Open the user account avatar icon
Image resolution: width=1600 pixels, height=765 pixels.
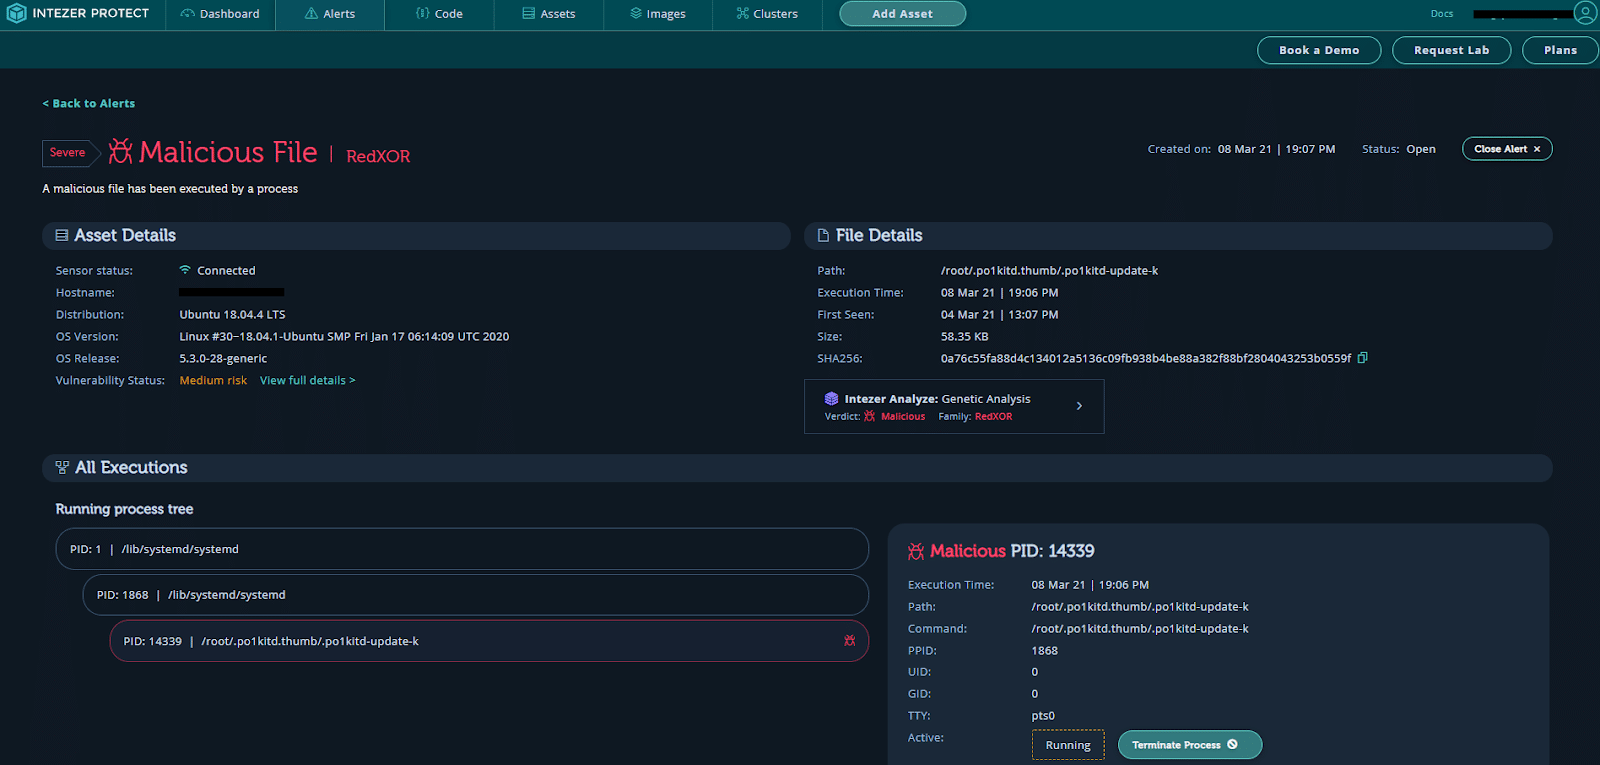pos(1585,13)
